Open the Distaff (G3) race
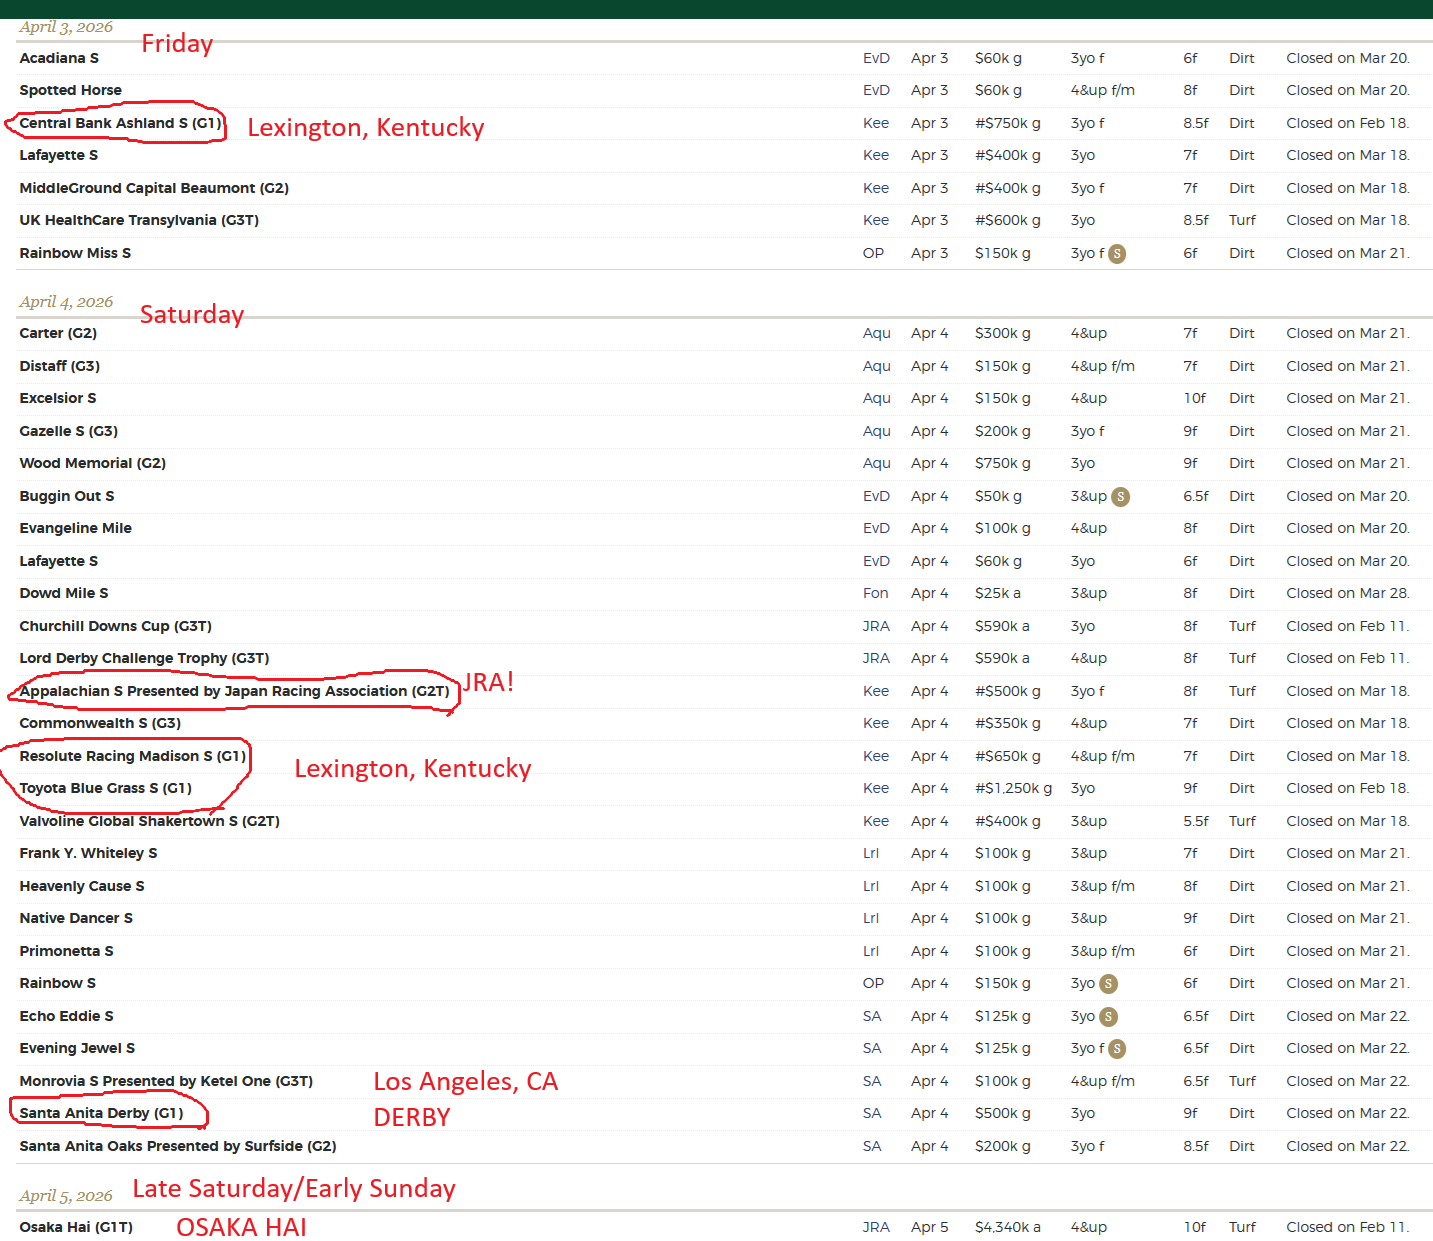1433x1241 pixels. point(60,366)
